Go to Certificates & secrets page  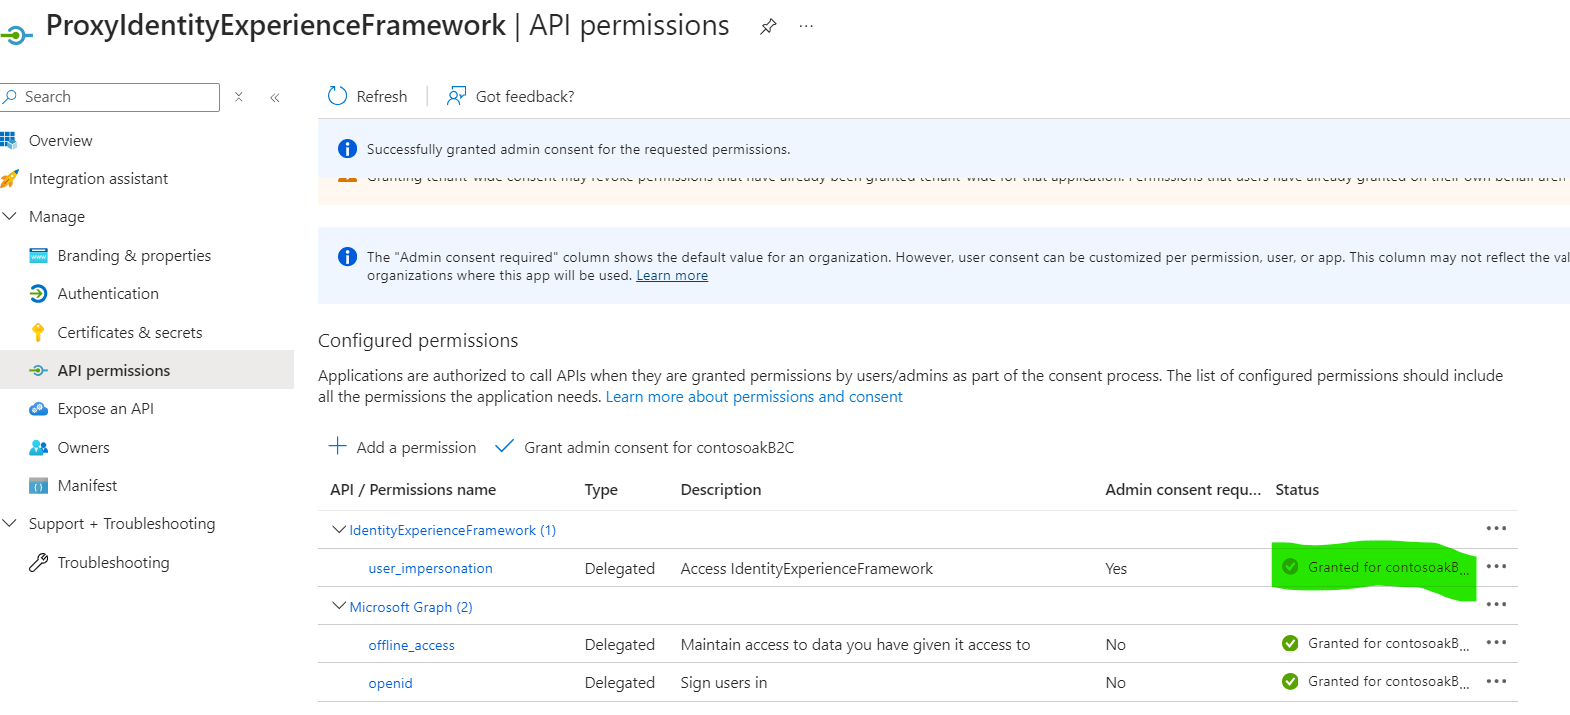coord(129,332)
